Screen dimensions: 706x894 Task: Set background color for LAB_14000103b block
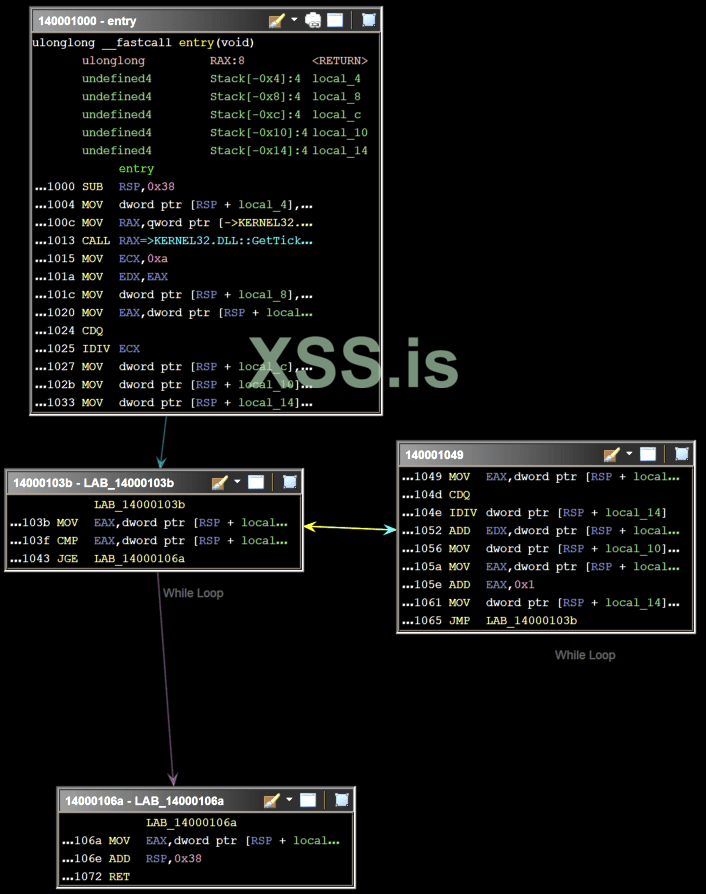point(220,483)
